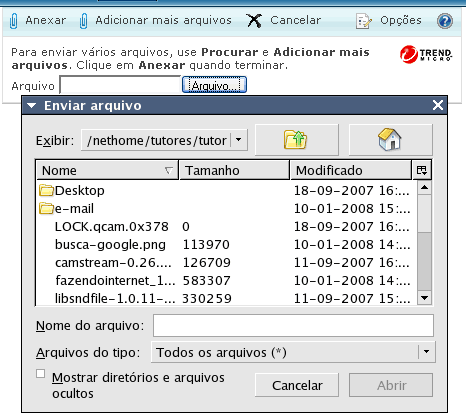
Task: Click the size value 330259
Action: pyautogui.click(x=207, y=298)
